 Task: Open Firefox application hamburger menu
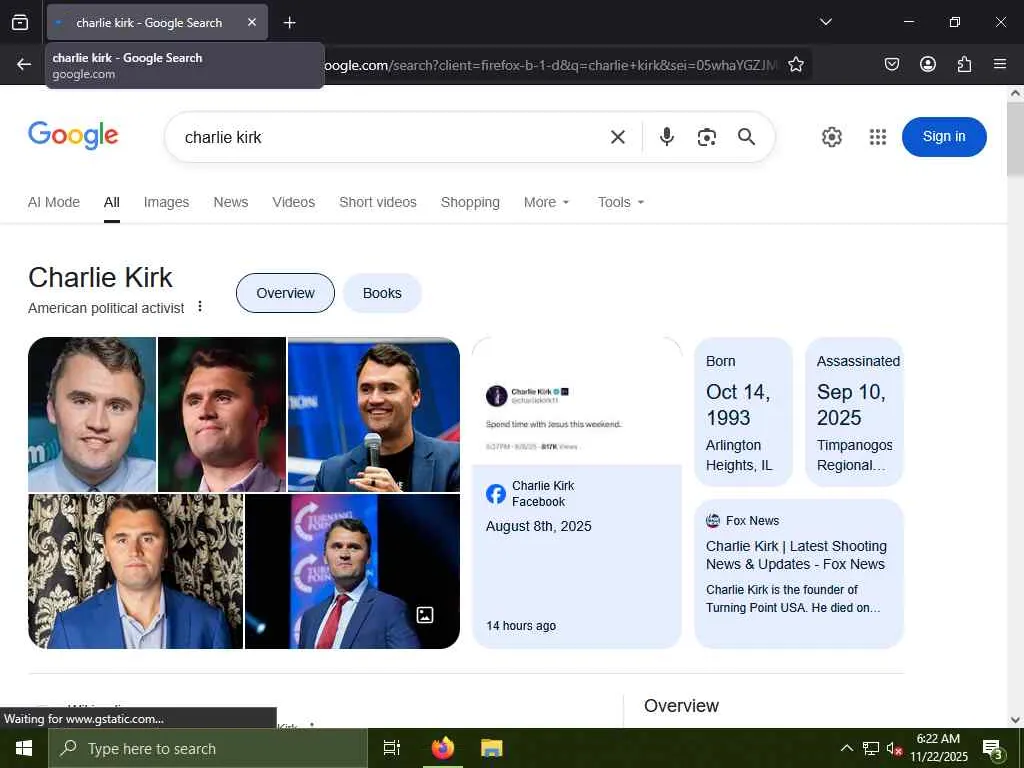coord(1000,64)
